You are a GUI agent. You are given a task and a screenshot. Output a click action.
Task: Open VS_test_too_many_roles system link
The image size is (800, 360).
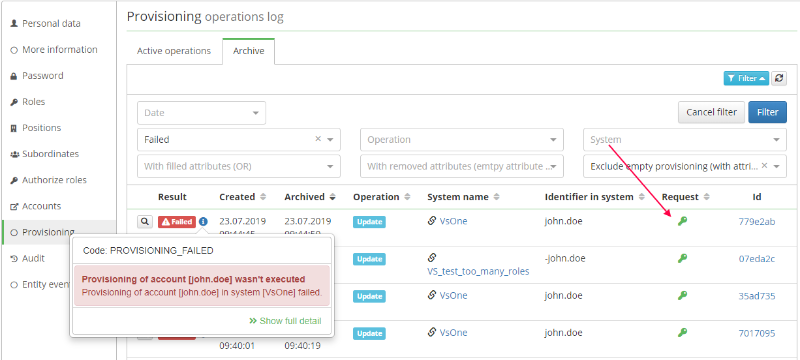[x=478, y=271]
